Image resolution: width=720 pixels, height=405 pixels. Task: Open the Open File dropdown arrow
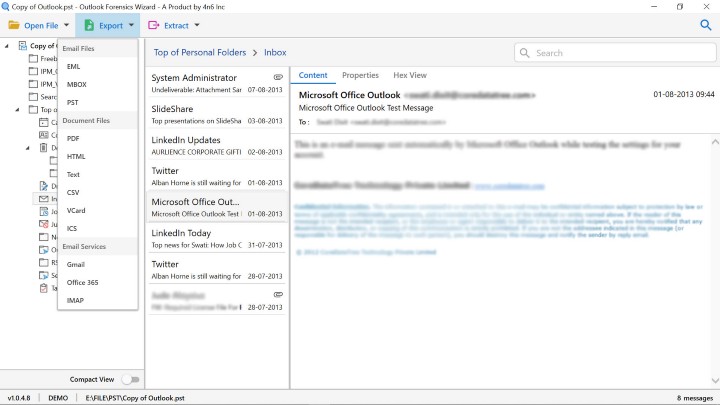pos(66,25)
